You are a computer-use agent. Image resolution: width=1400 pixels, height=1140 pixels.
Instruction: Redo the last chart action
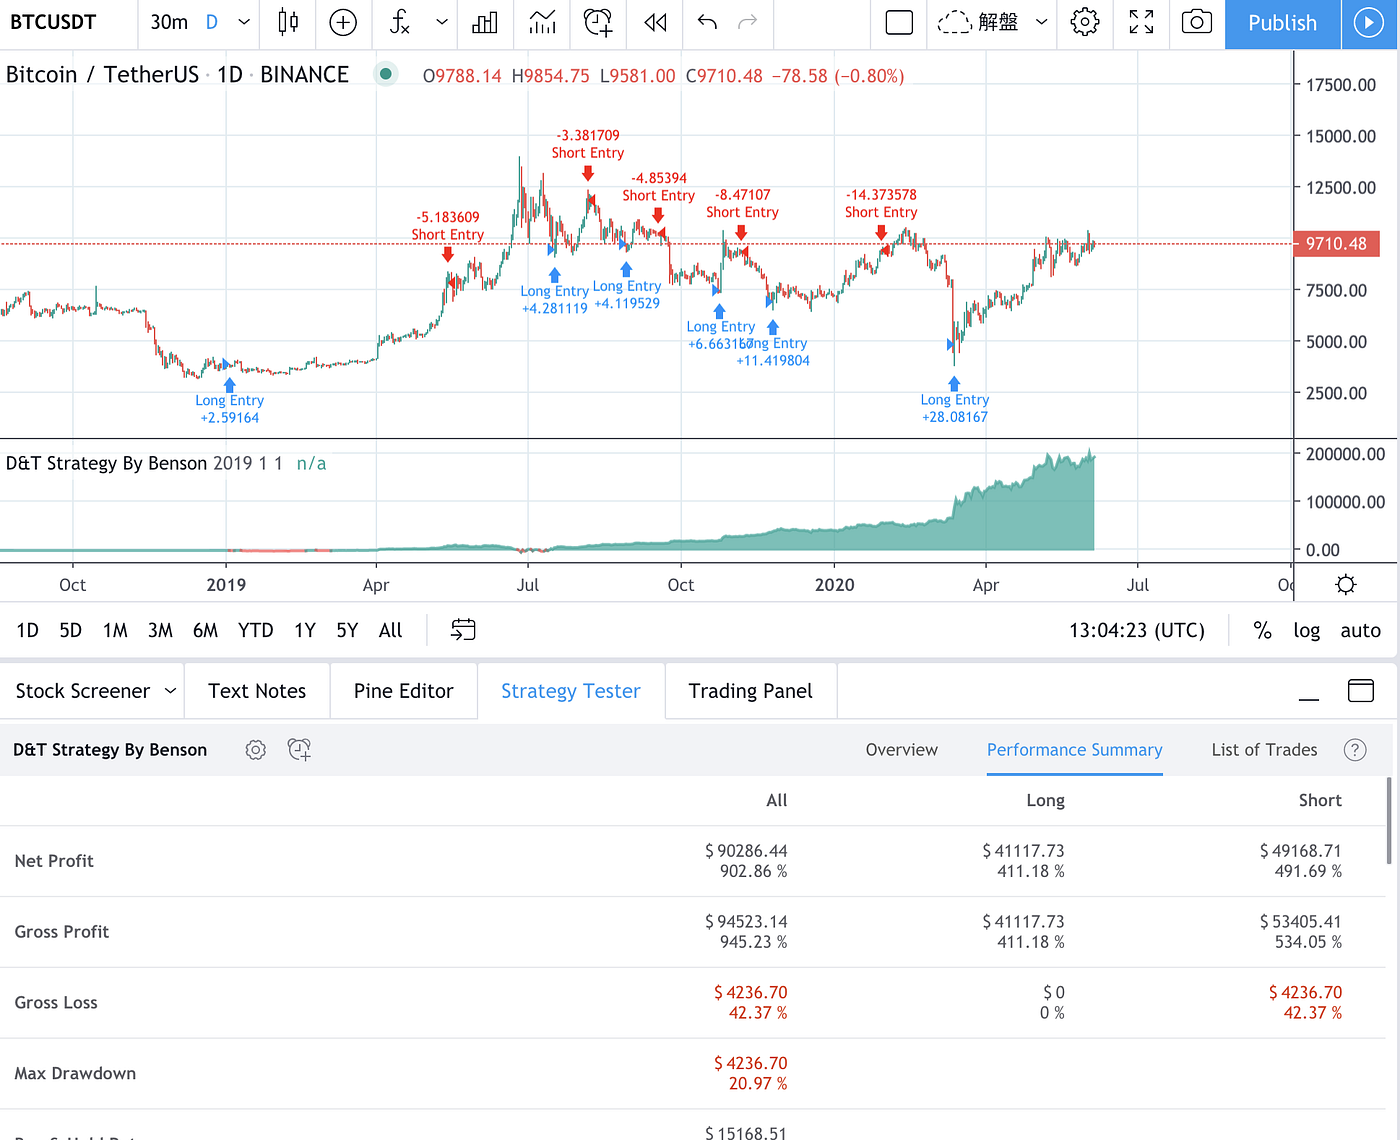click(x=747, y=22)
